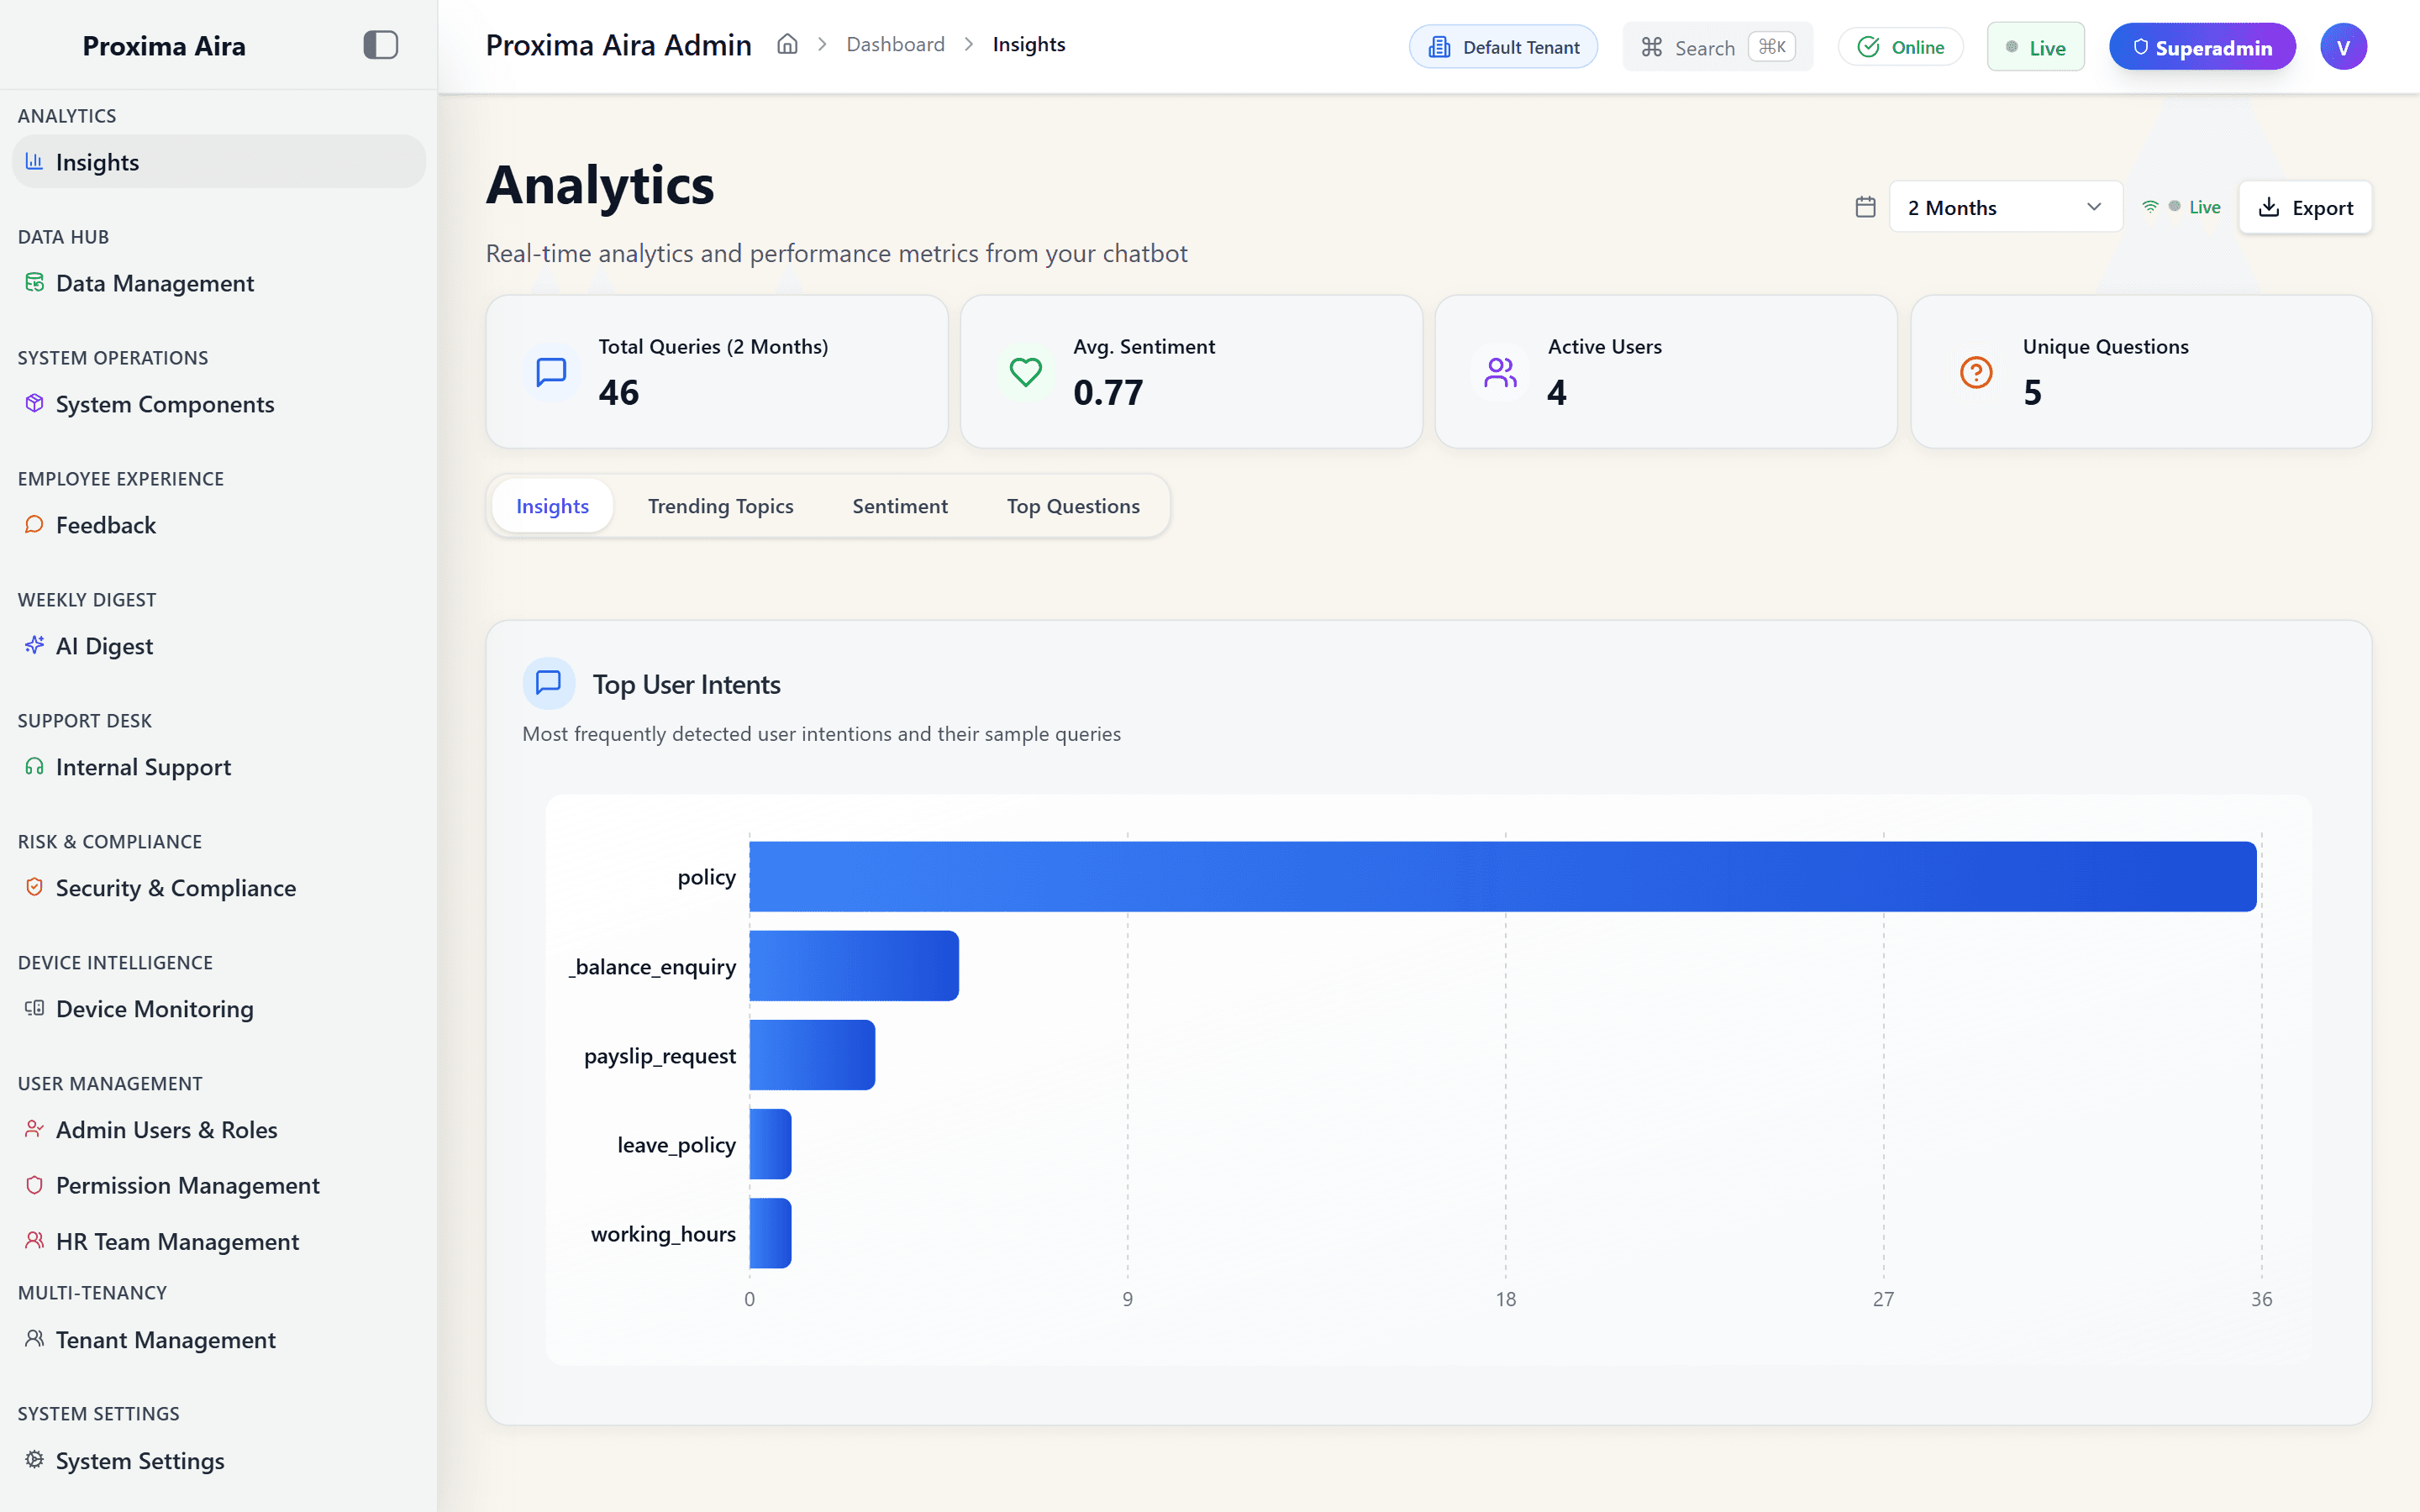Click the calendar icon beside date range
2420x1512 pixels.
(1865, 207)
